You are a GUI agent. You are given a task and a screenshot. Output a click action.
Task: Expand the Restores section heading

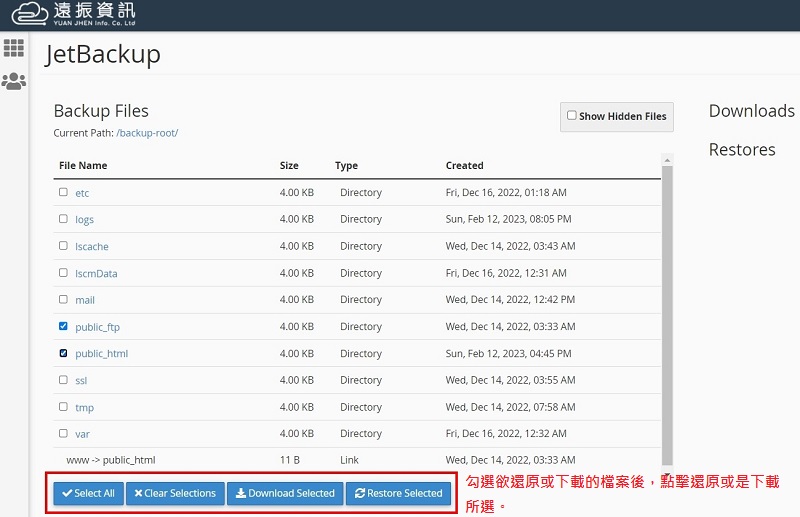[x=742, y=150]
